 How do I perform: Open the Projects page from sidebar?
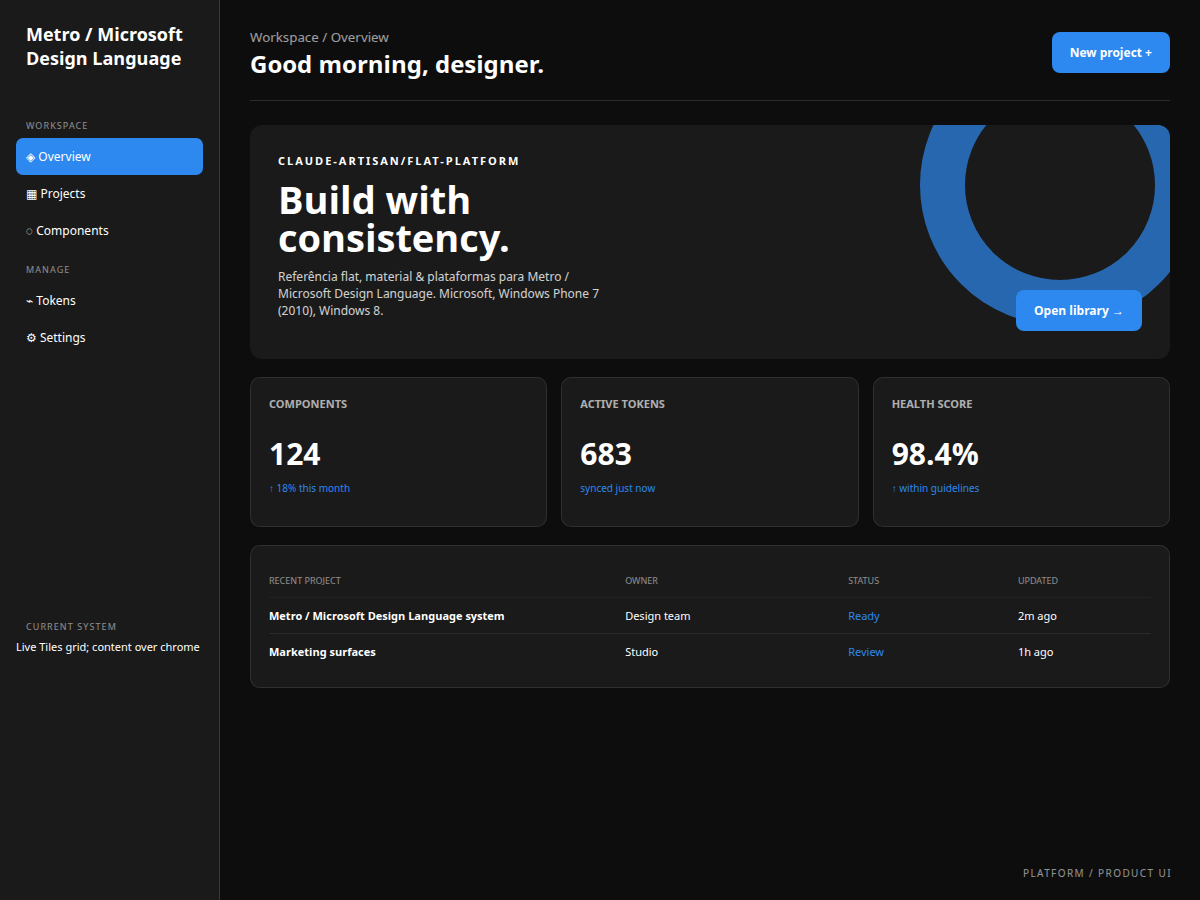109,194
